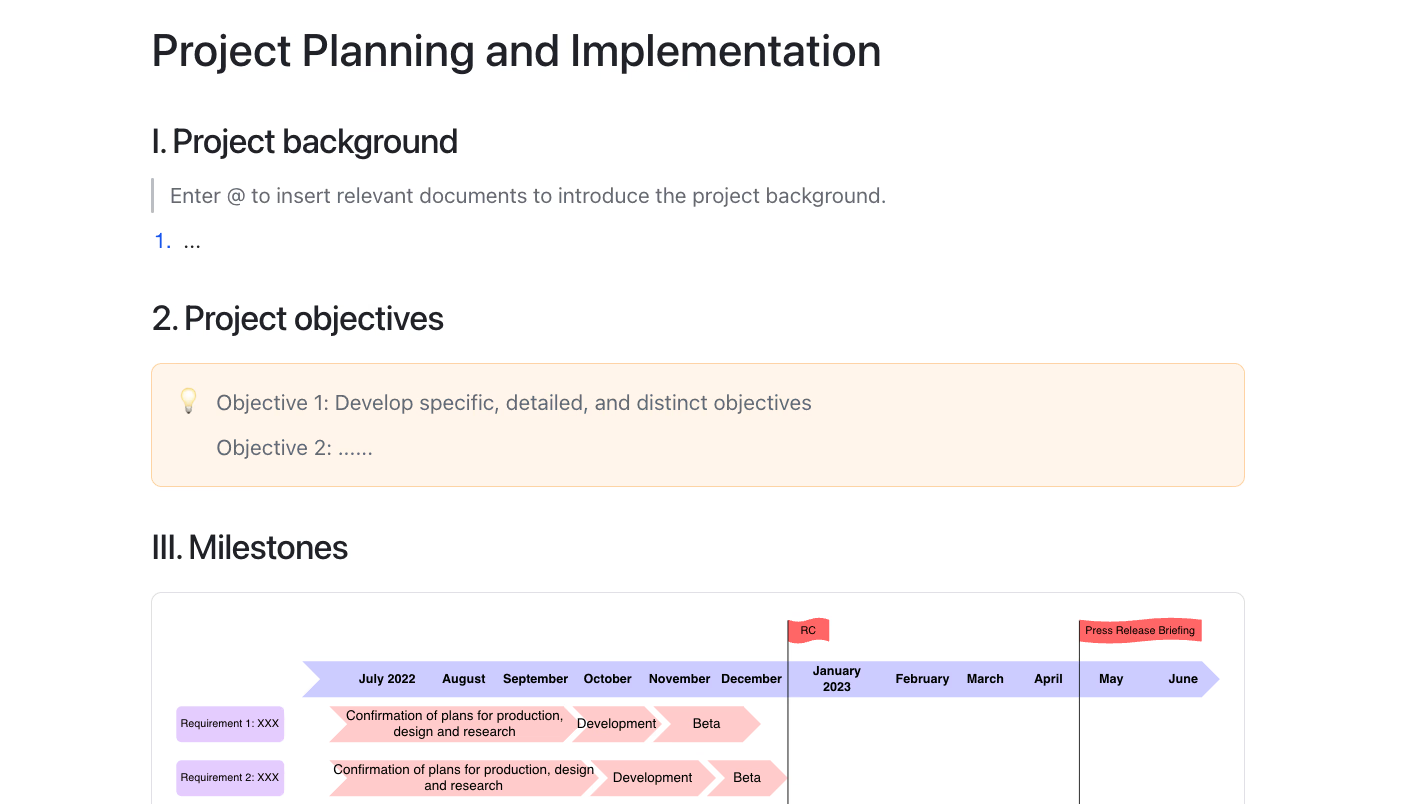Screen dimensions: 1416x804
Task: Click Objective 1 text in callout
Action: [514, 403]
